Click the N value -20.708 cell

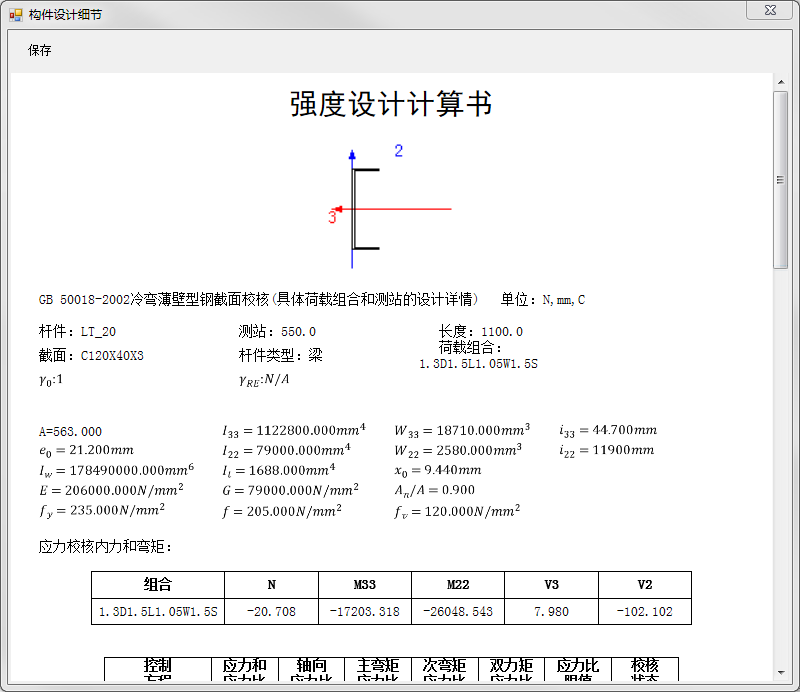click(x=271, y=611)
